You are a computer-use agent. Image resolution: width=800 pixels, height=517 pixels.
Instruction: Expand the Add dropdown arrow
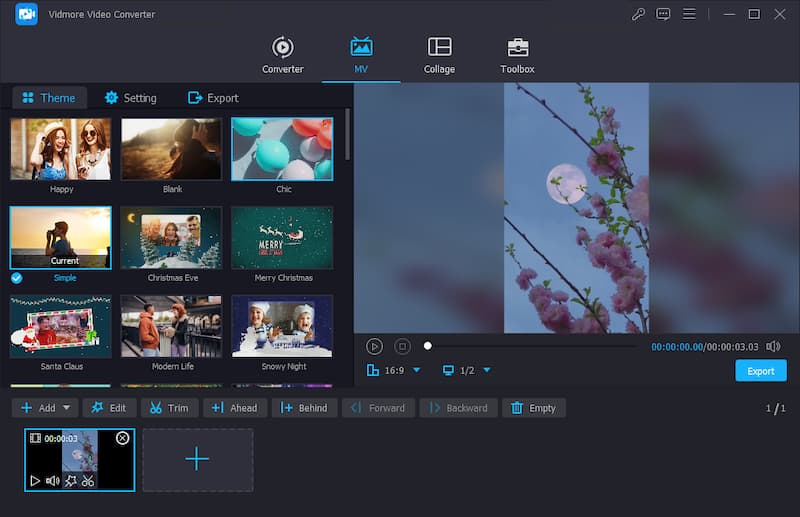(x=66, y=408)
